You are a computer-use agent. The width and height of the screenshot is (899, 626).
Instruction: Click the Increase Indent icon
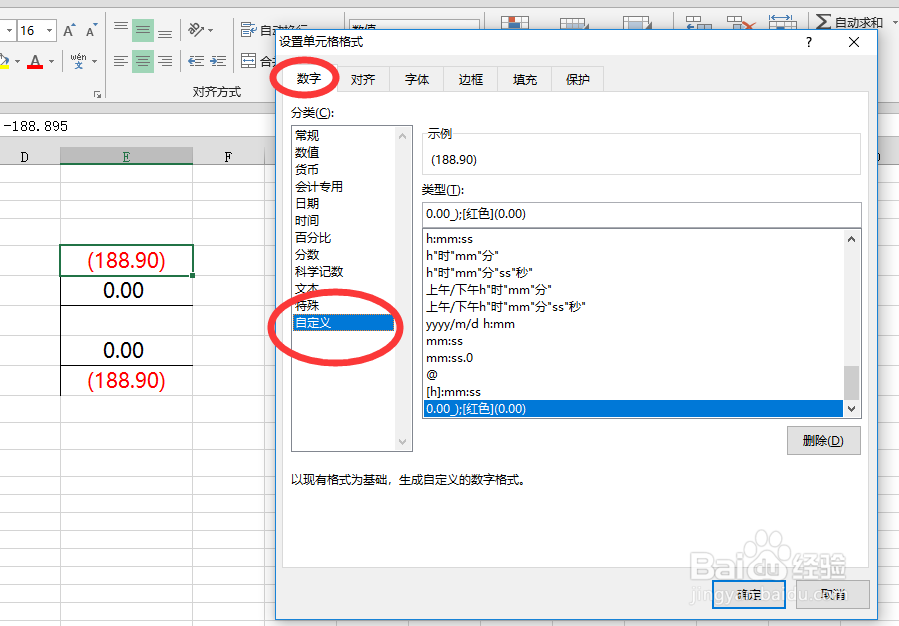[x=216, y=60]
